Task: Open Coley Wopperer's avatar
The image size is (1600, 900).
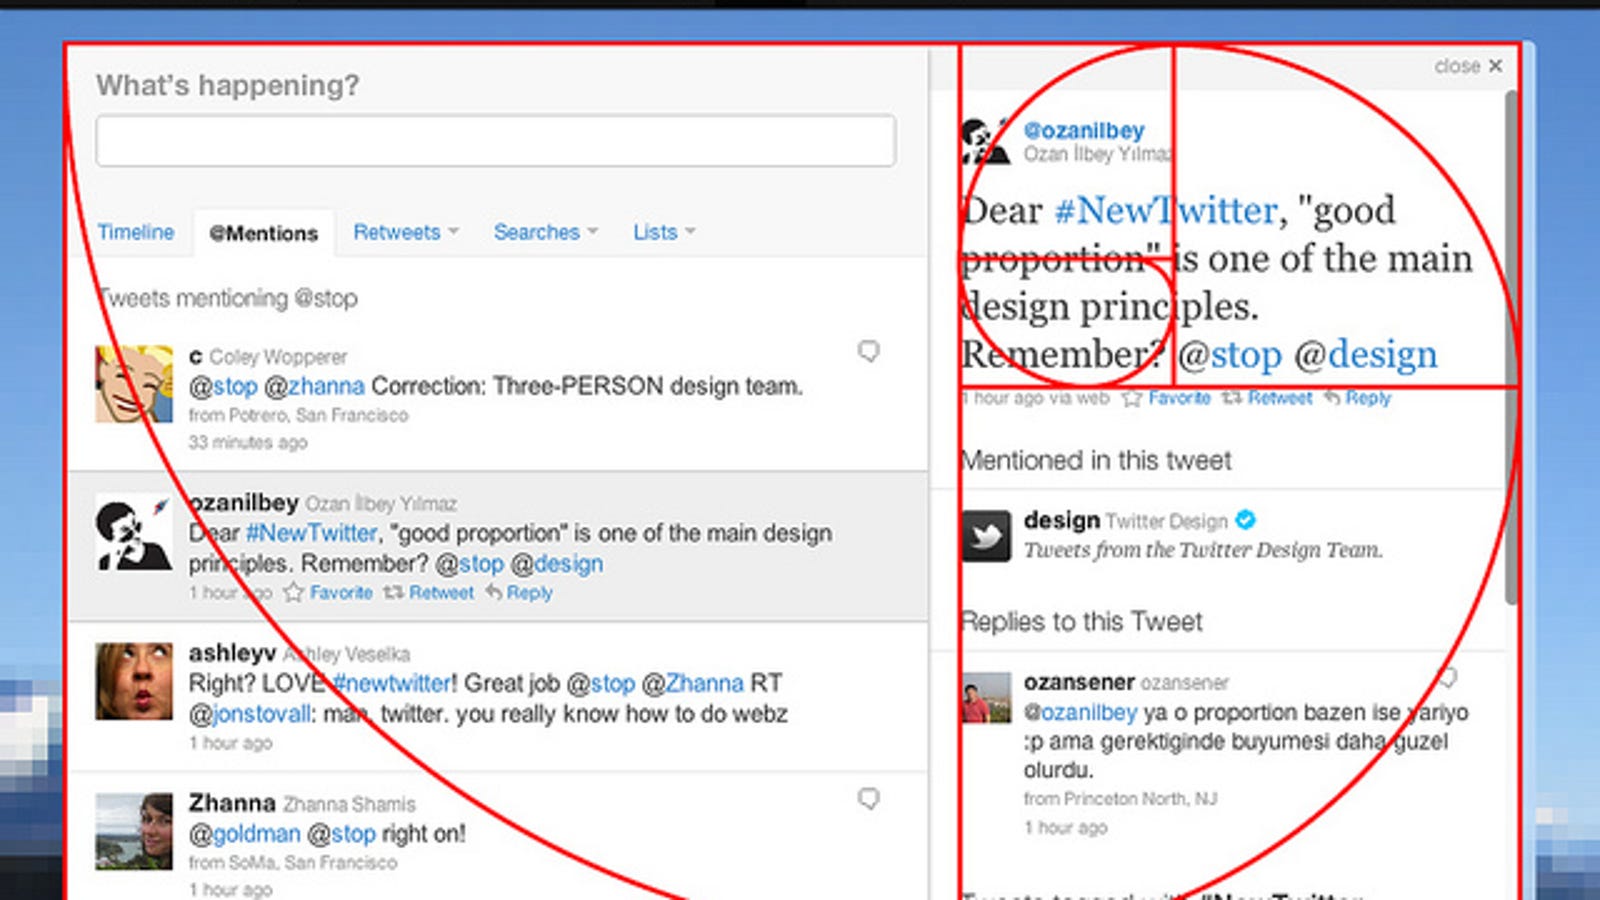Action: (134, 384)
